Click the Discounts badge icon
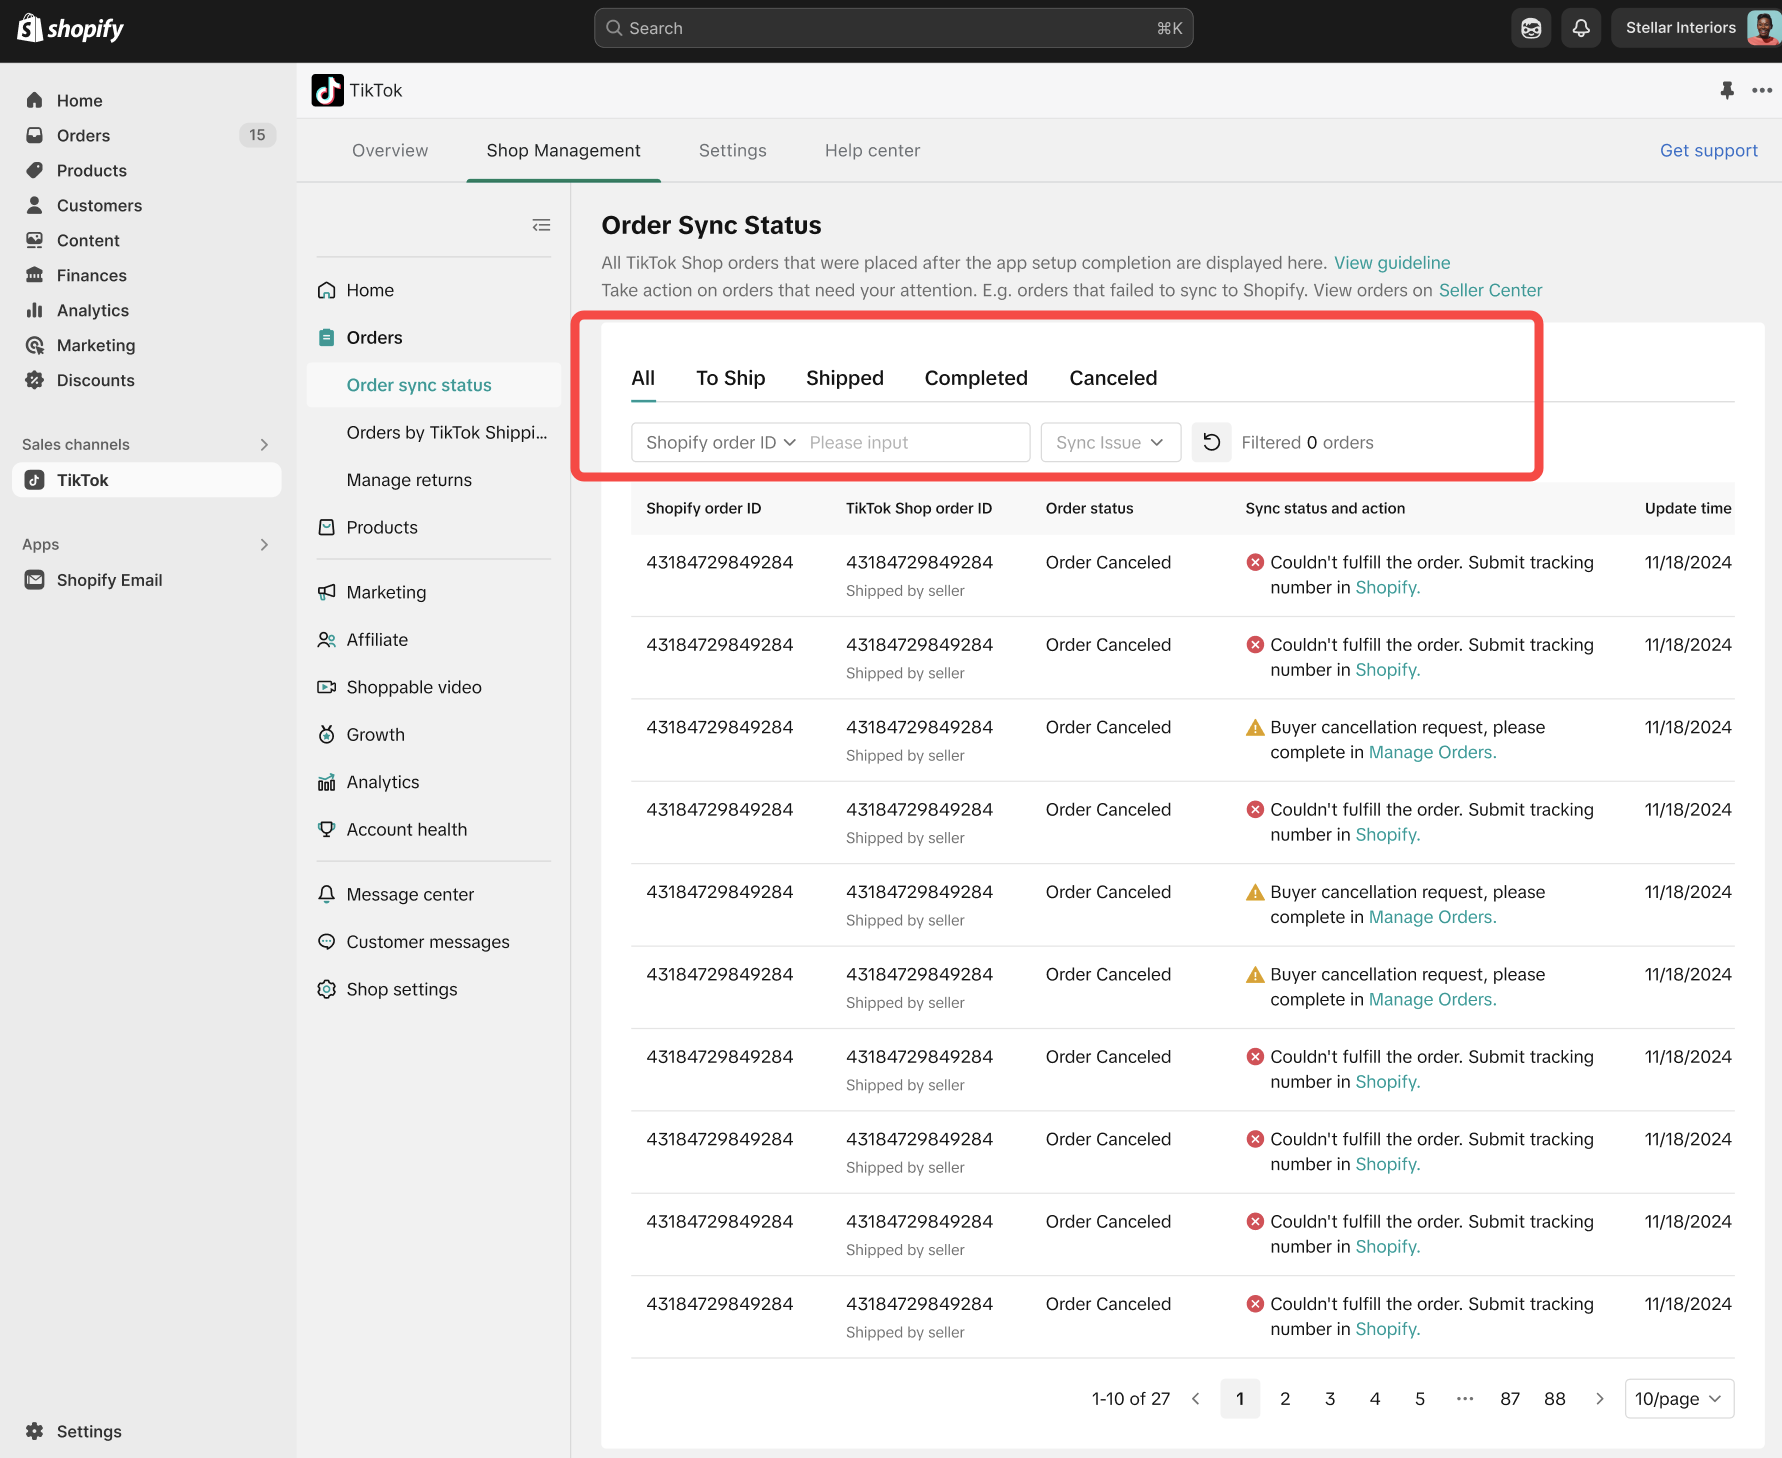1782x1458 pixels. click(x=35, y=380)
